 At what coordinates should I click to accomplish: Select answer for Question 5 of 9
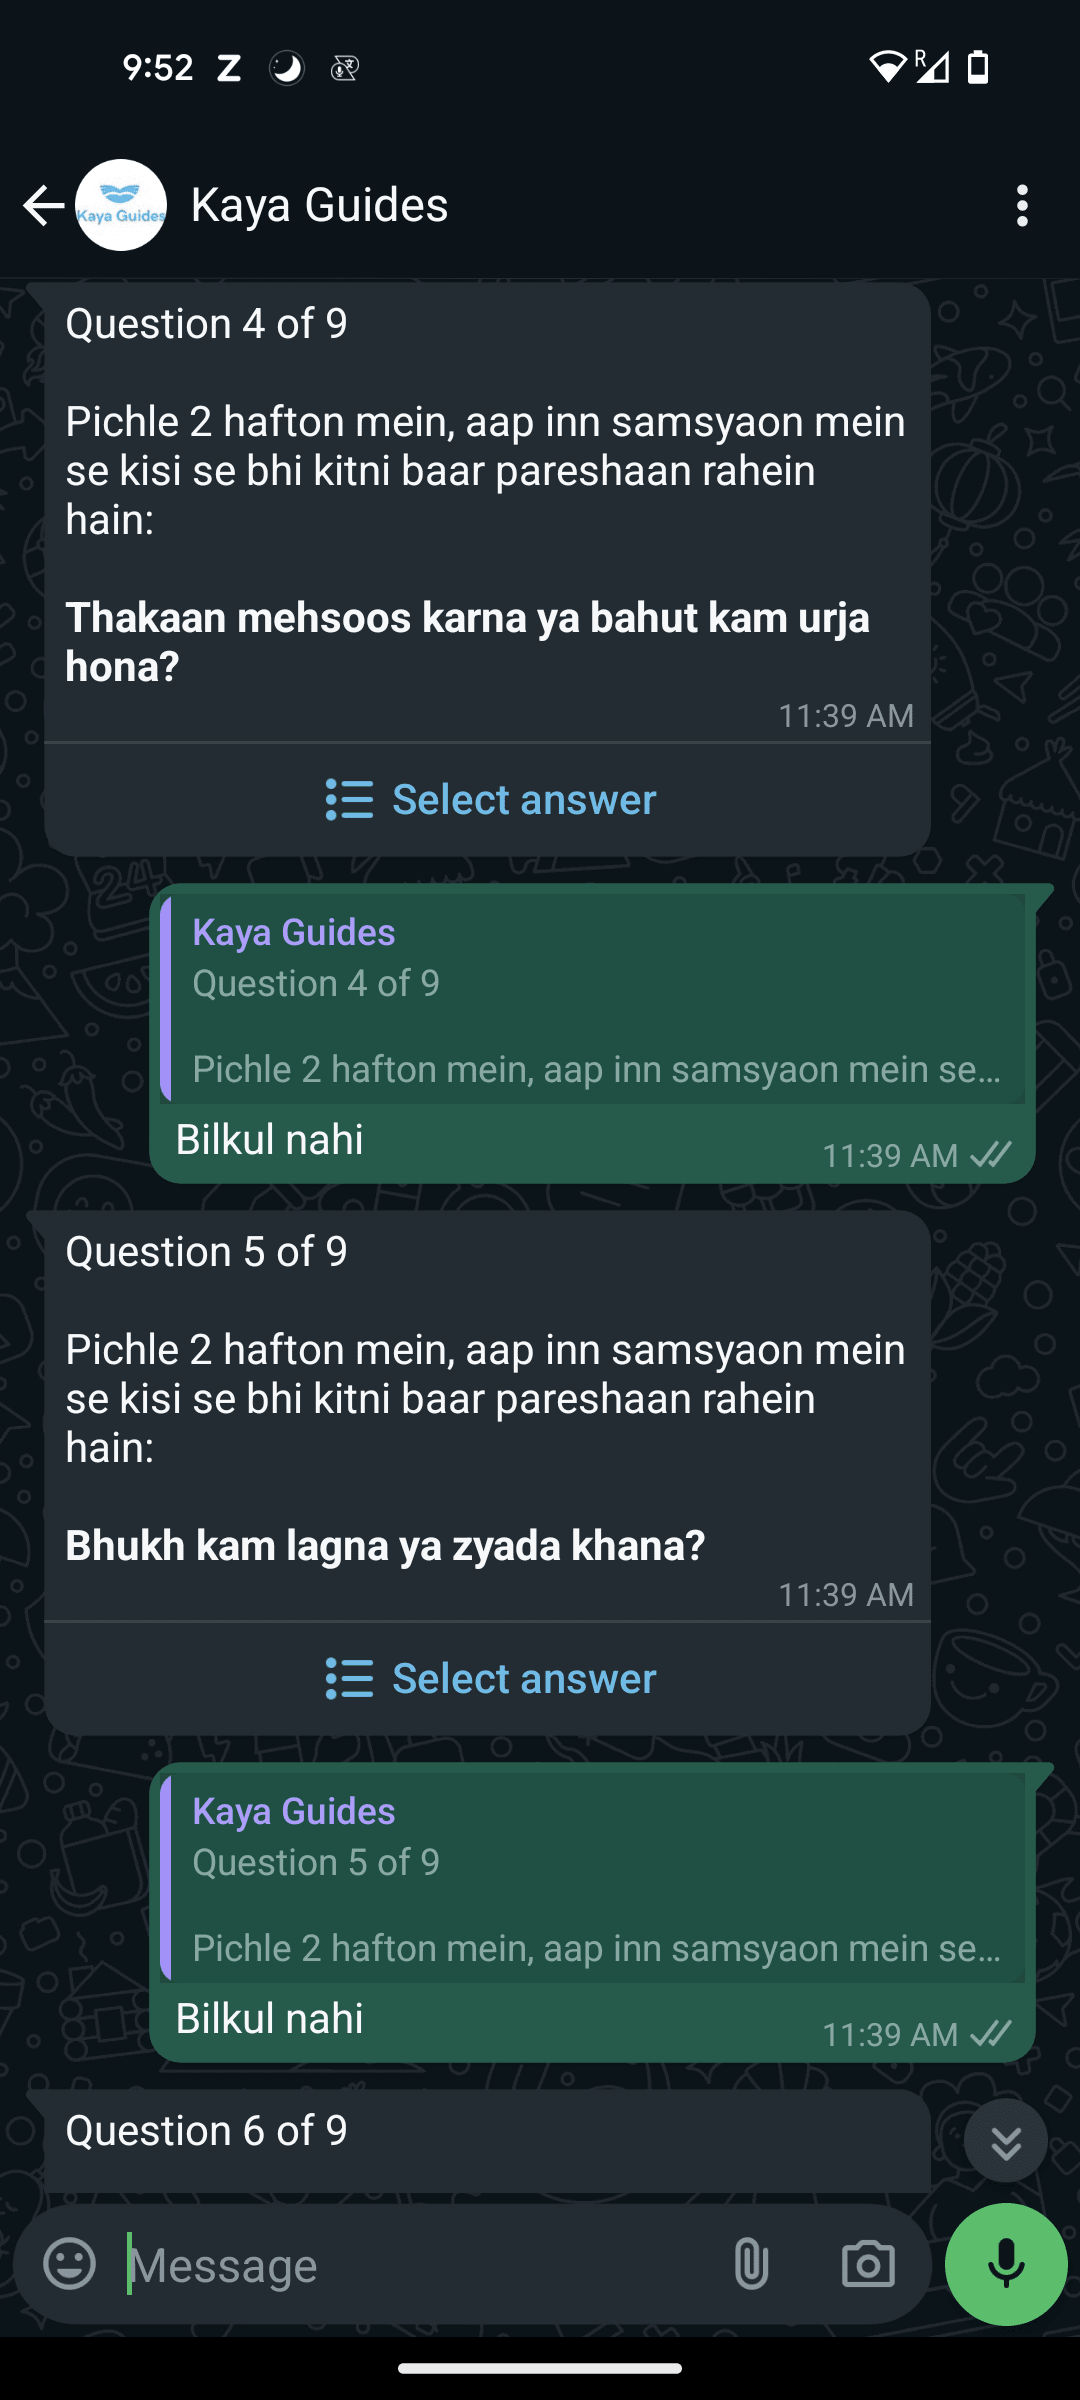point(488,1678)
